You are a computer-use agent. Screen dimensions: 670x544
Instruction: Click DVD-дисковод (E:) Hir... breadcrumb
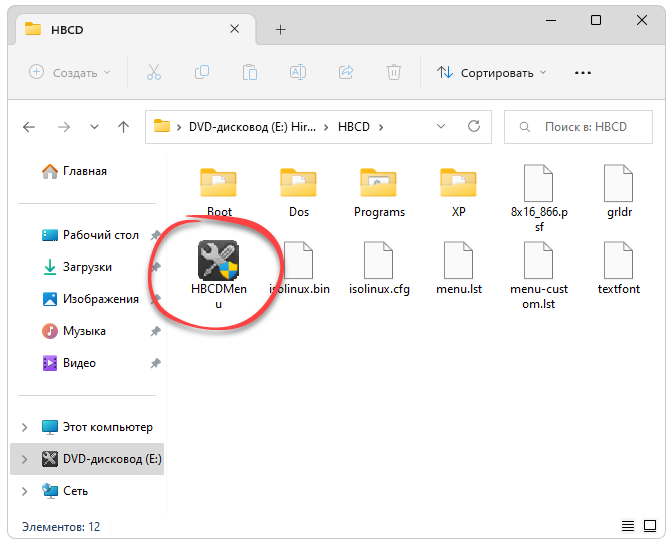point(252,127)
